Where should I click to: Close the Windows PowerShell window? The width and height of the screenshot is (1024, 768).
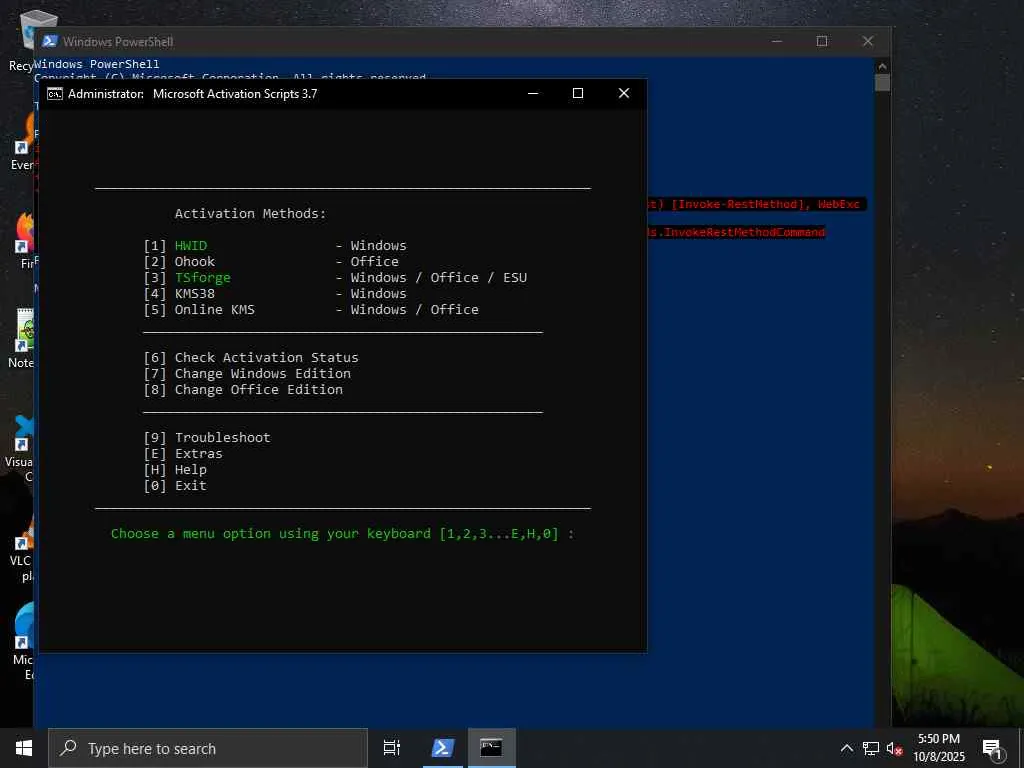coord(868,41)
